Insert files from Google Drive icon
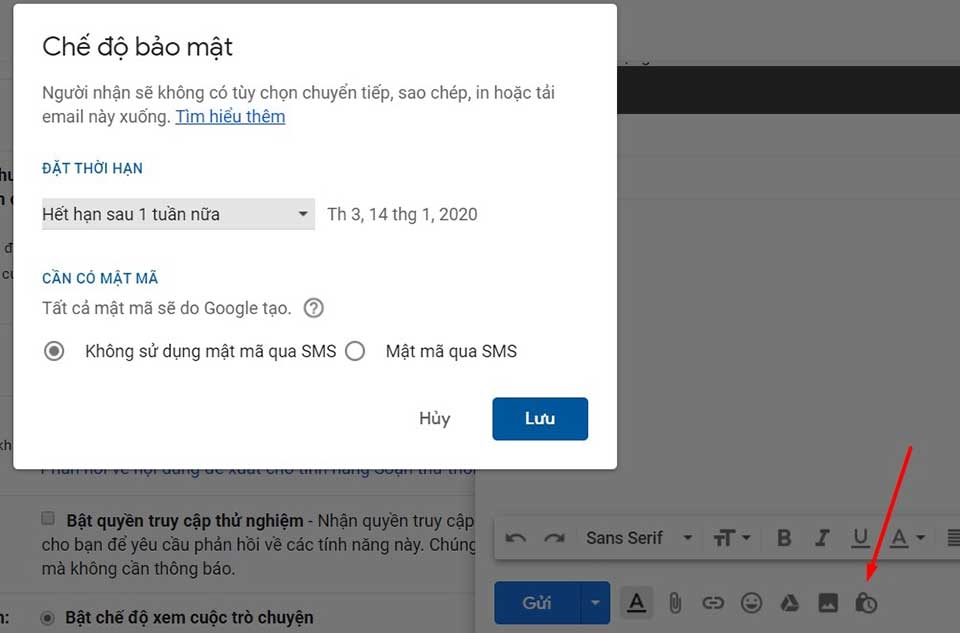This screenshot has width=960, height=633. [x=790, y=603]
